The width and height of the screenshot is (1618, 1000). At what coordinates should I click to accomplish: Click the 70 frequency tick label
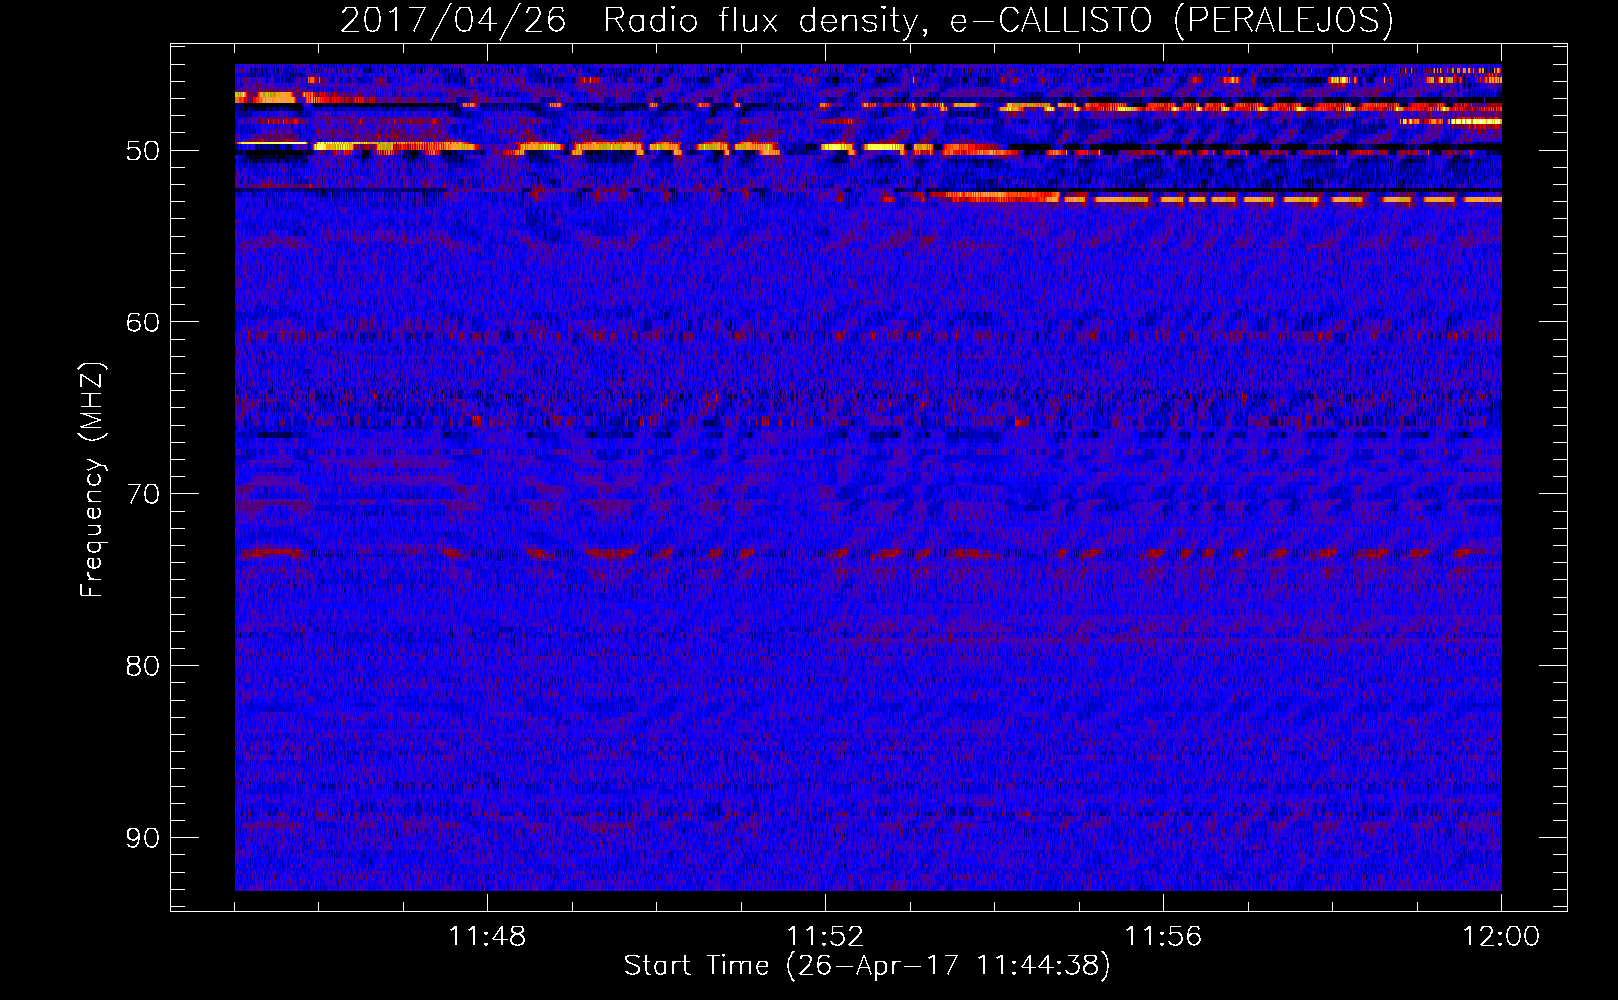142,494
